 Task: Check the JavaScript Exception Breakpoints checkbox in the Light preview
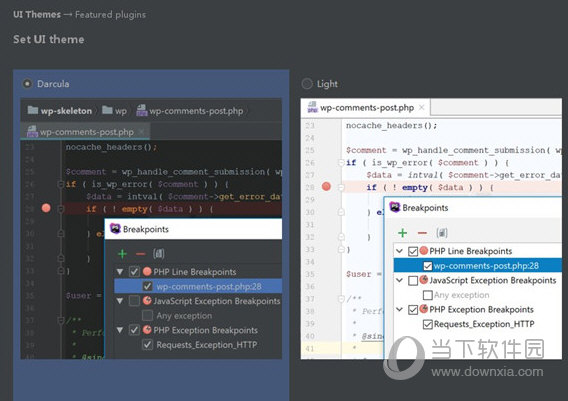413,280
